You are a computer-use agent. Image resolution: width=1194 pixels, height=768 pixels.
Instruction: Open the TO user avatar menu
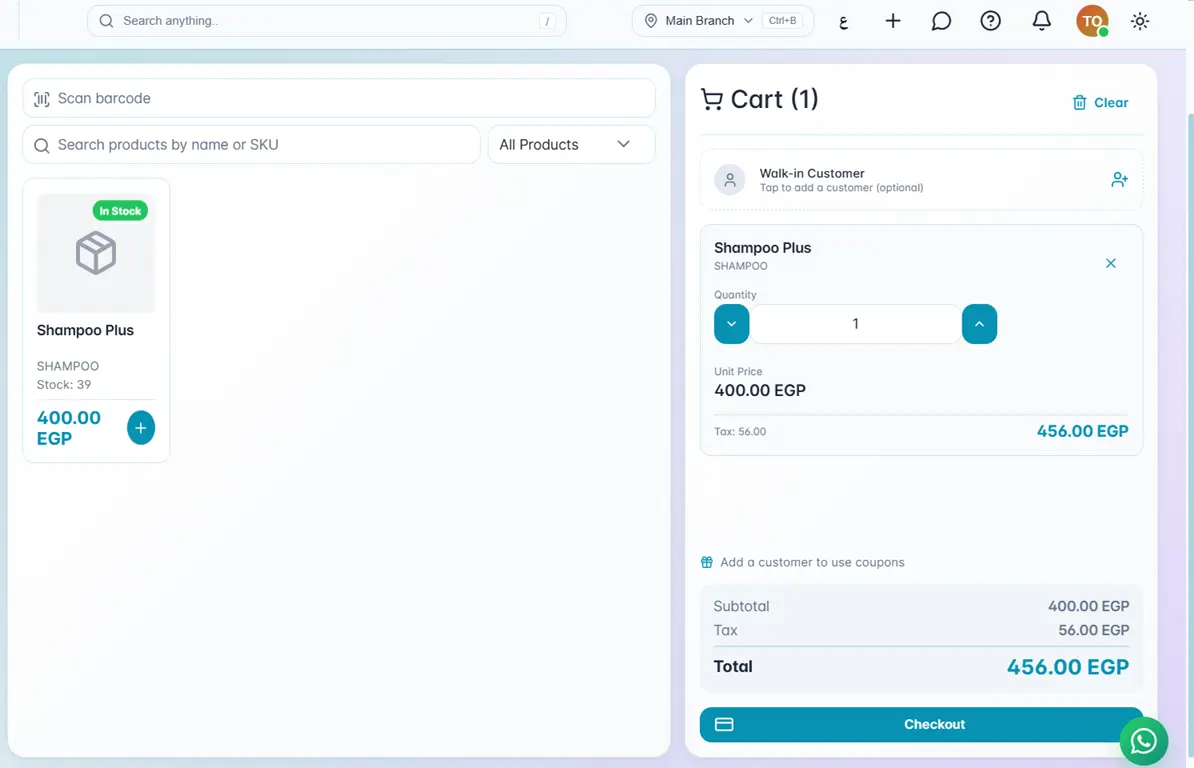[1091, 21]
